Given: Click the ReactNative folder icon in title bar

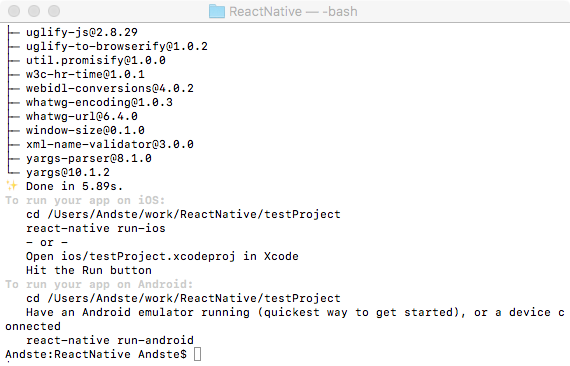Looking at the screenshot, I should (217, 11).
